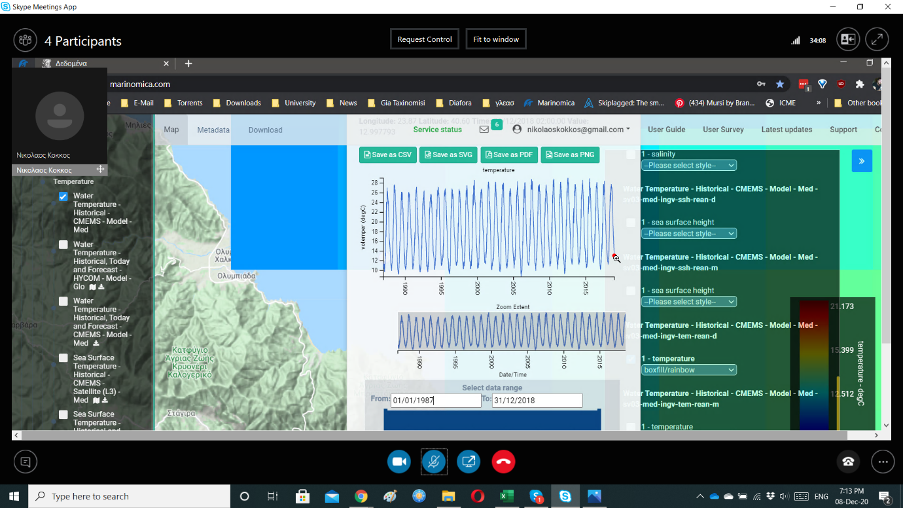Open the conversation chat panel icon

(x=26, y=461)
